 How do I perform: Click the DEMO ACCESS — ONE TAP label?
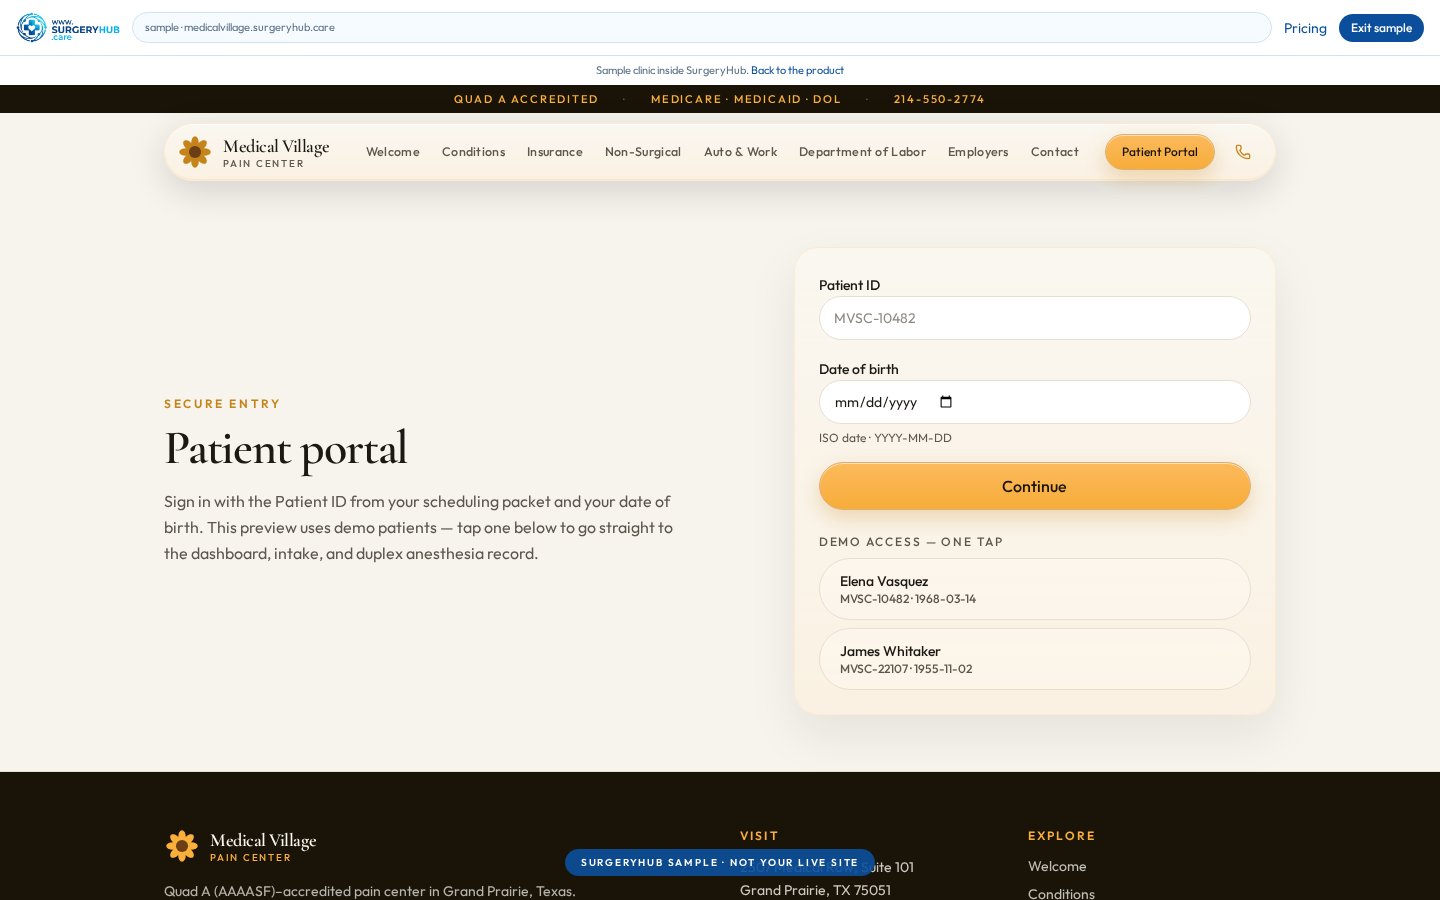coord(911,542)
